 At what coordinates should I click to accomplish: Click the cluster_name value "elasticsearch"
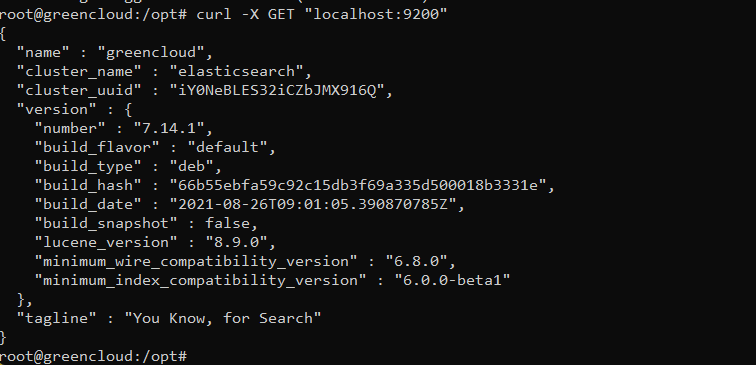click(236, 71)
